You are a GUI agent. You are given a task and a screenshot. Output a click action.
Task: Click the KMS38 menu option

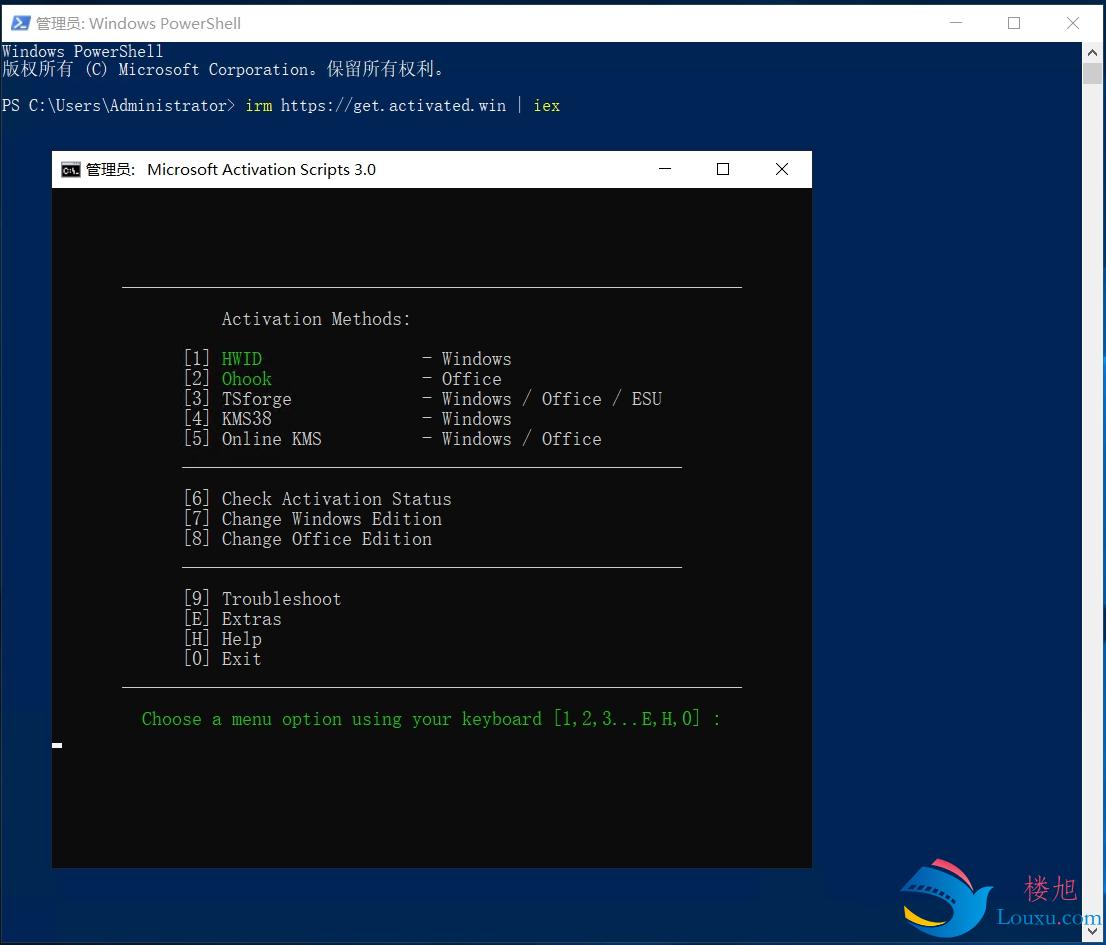[x=247, y=419]
